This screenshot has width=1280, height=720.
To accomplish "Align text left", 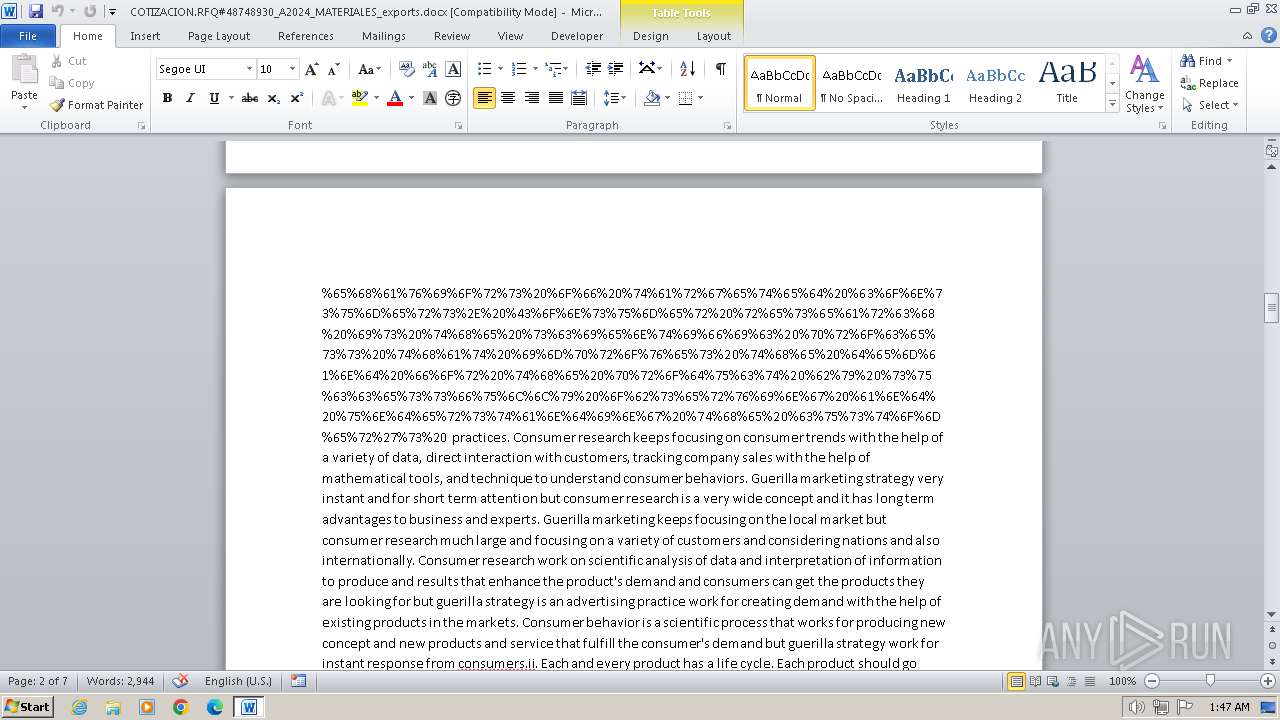I will (484, 98).
